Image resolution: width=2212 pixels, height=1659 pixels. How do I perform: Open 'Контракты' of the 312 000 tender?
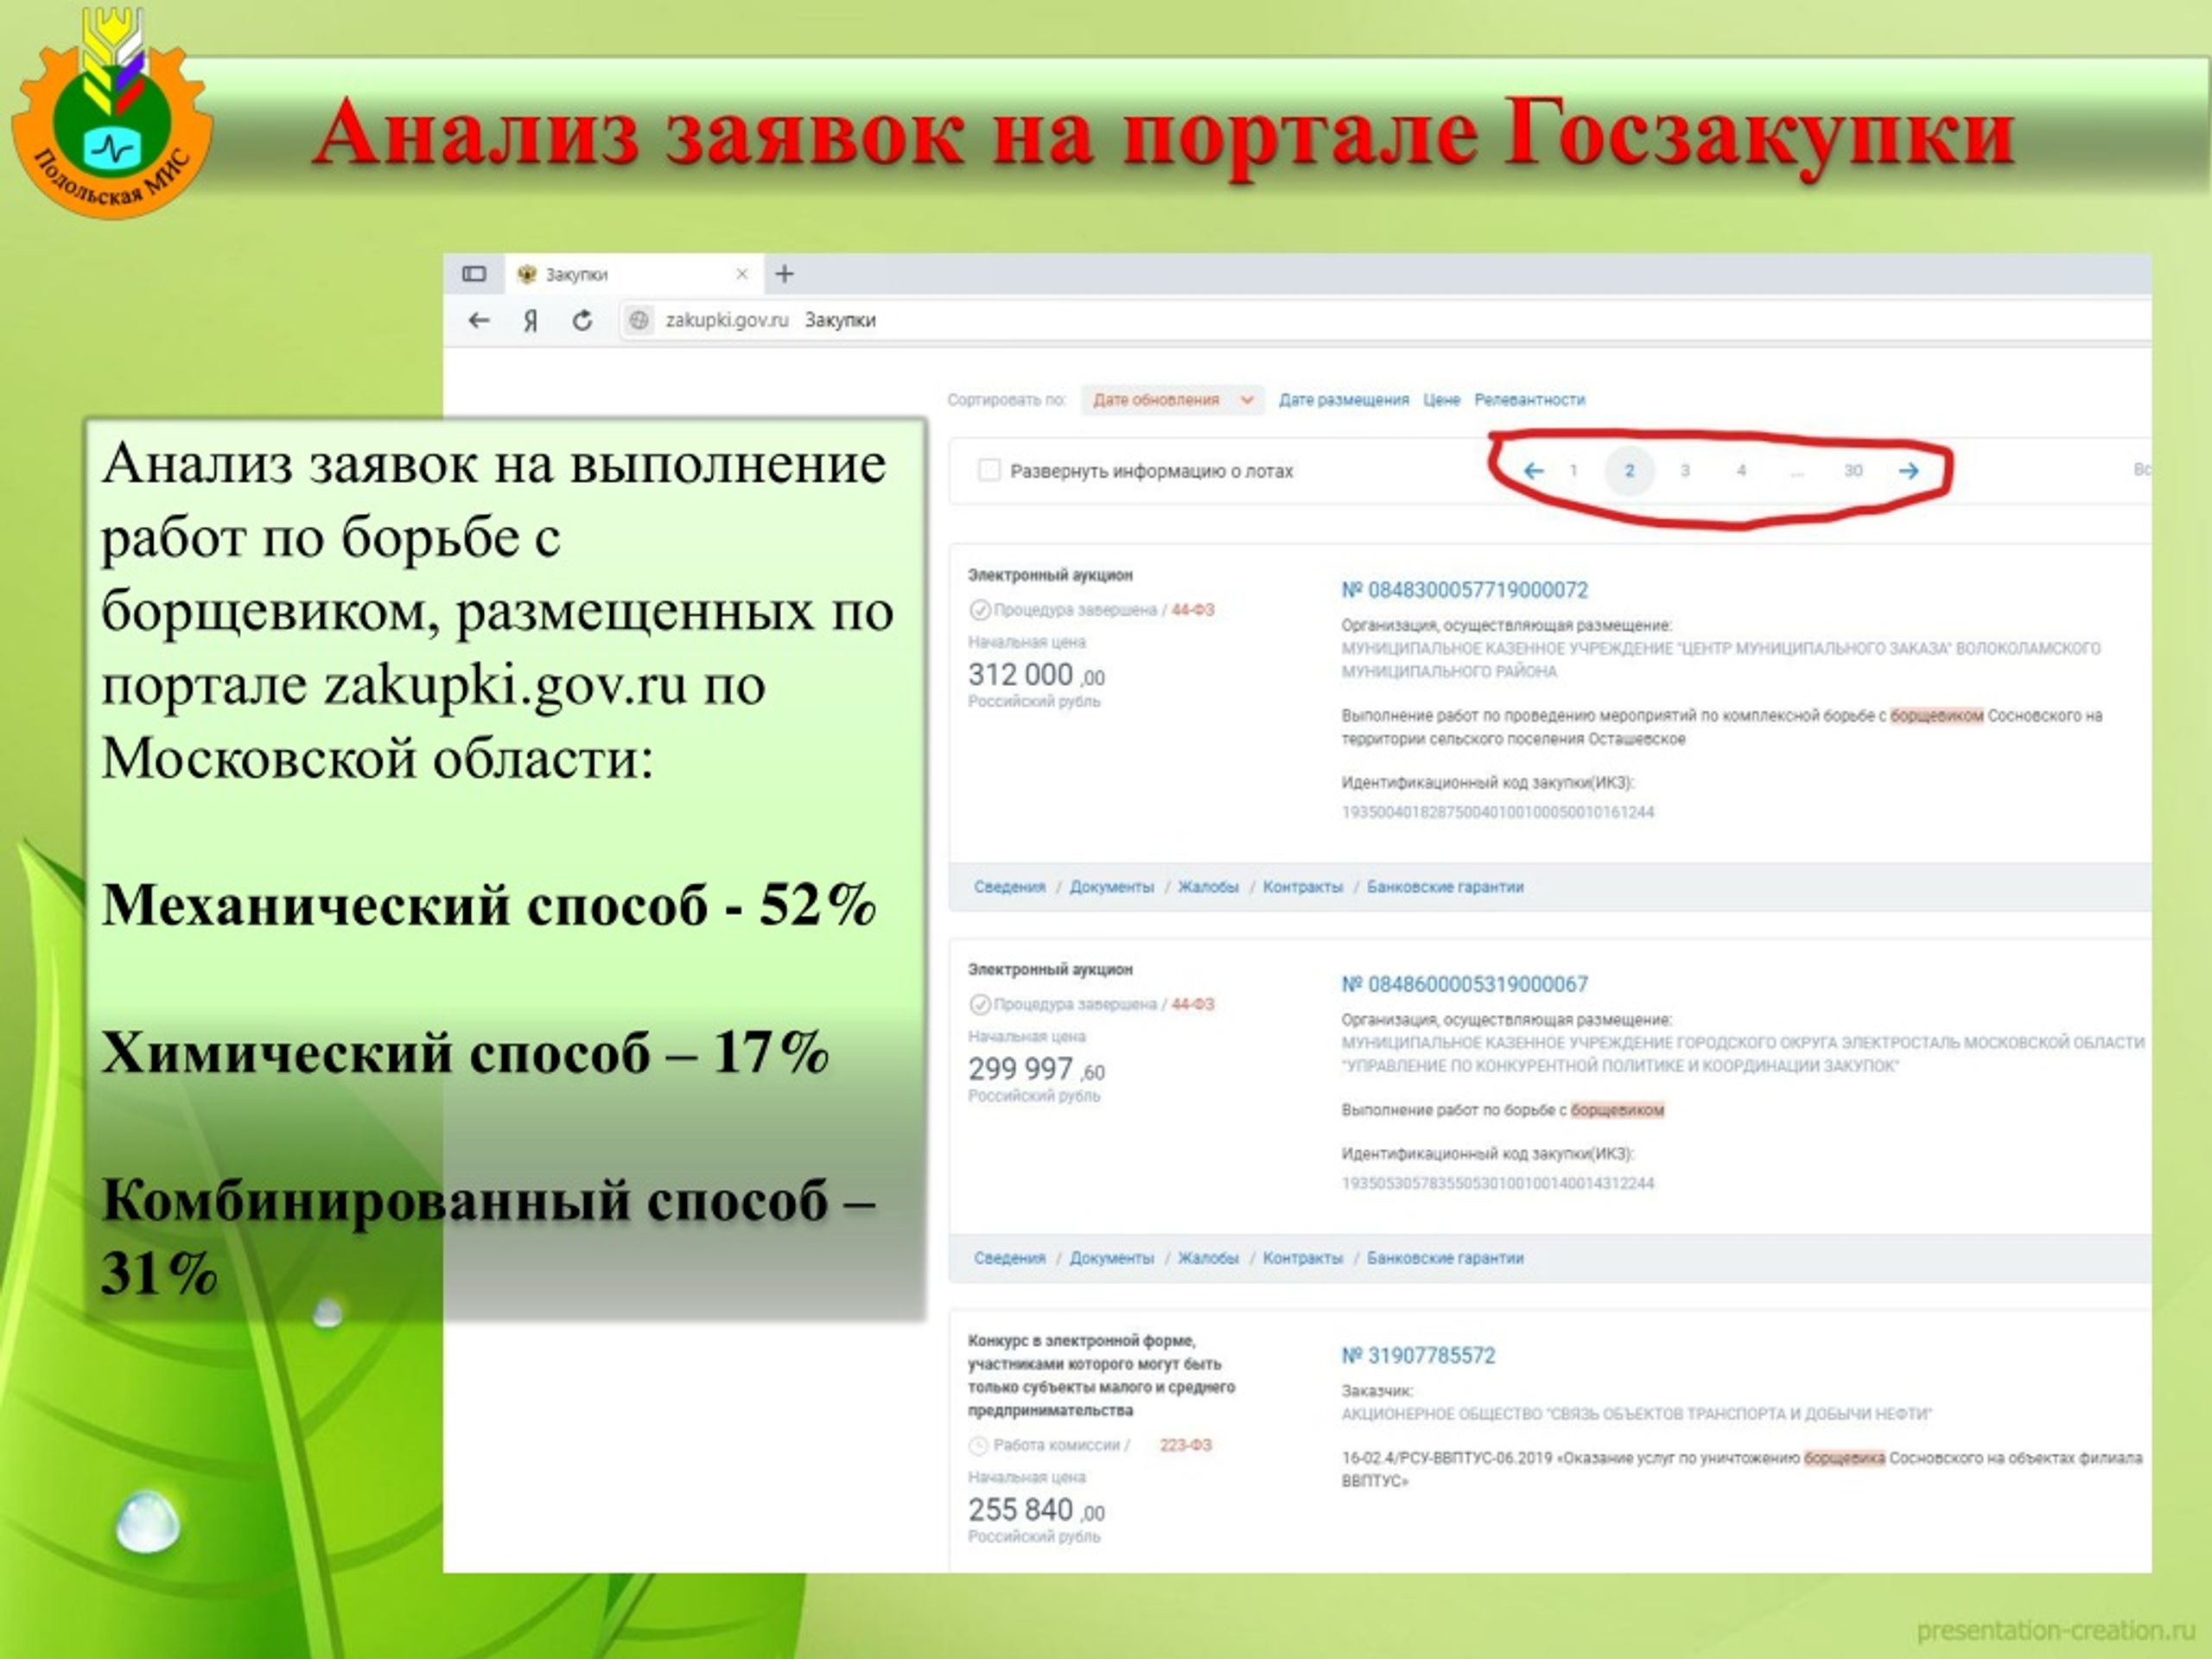pyautogui.click(x=1302, y=887)
